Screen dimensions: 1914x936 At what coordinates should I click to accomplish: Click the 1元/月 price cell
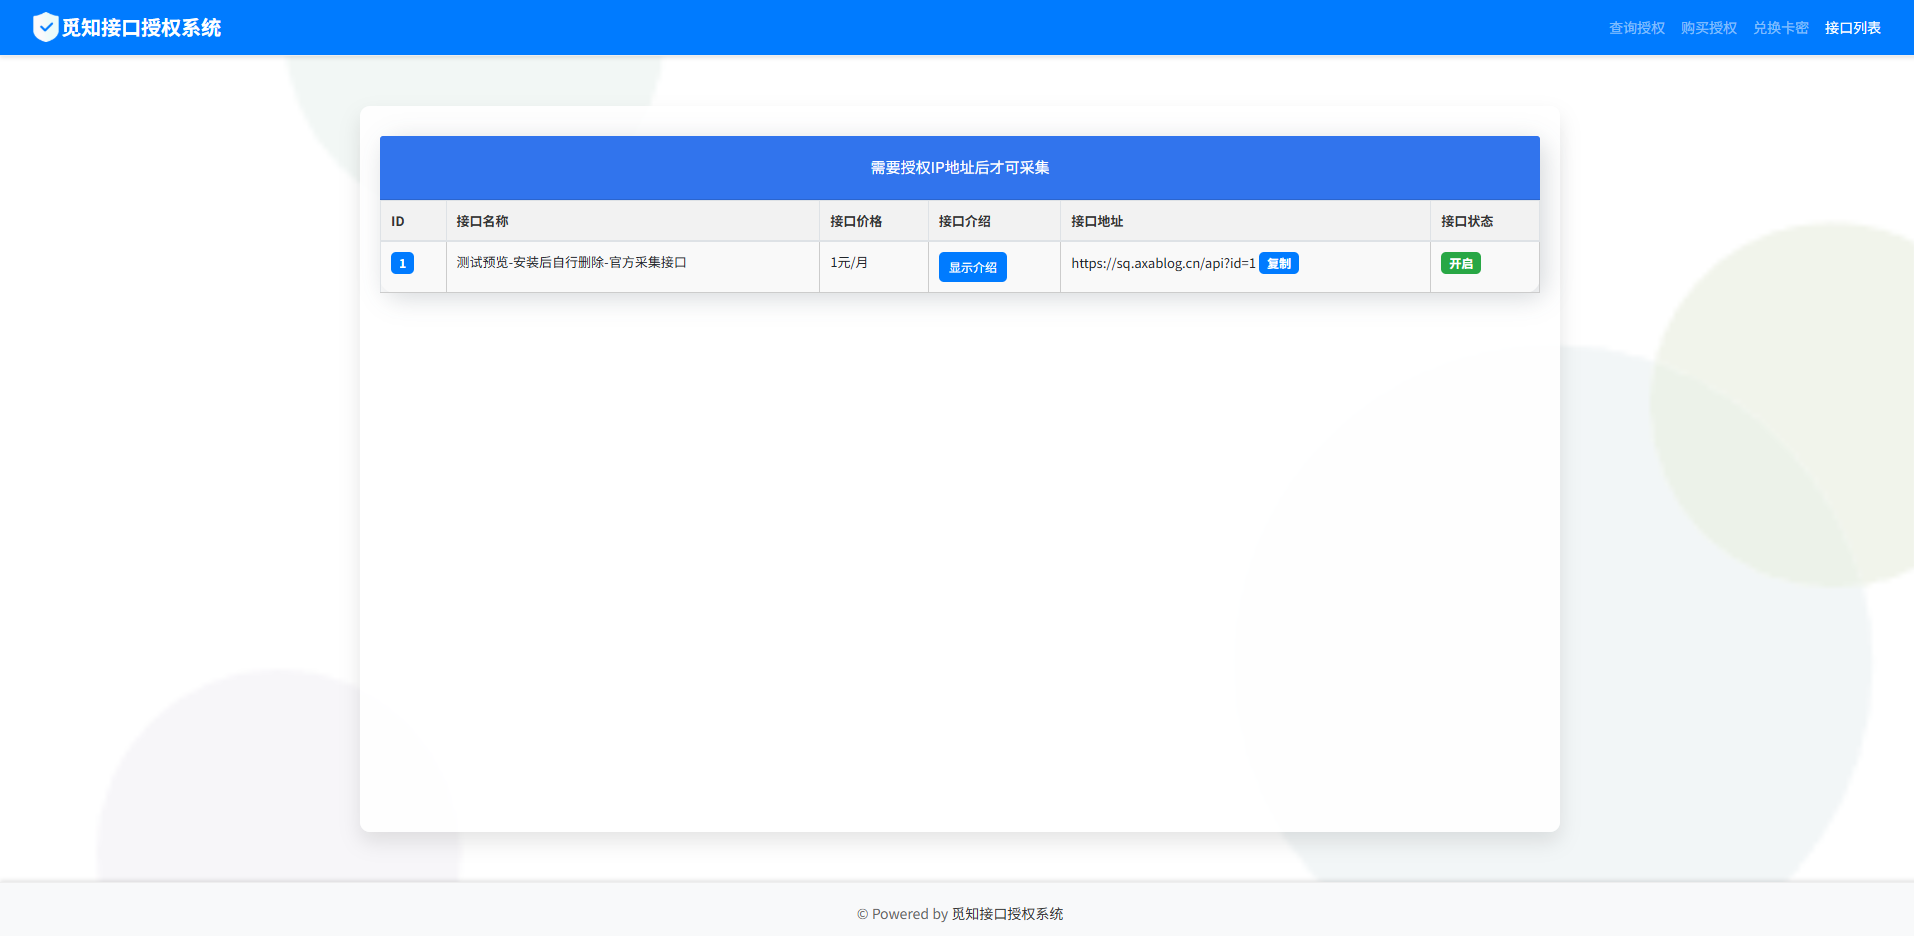(x=849, y=263)
